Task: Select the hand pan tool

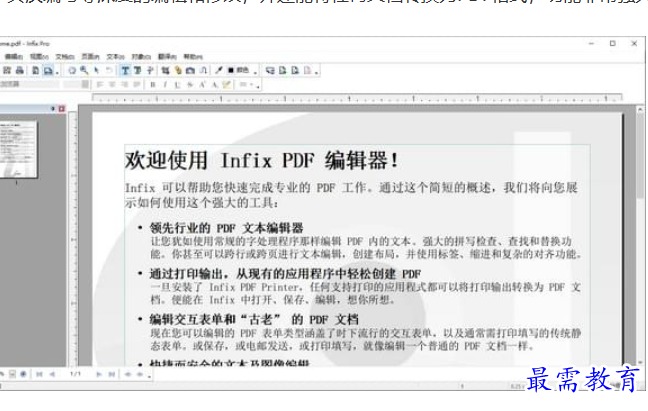Action: [72, 70]
